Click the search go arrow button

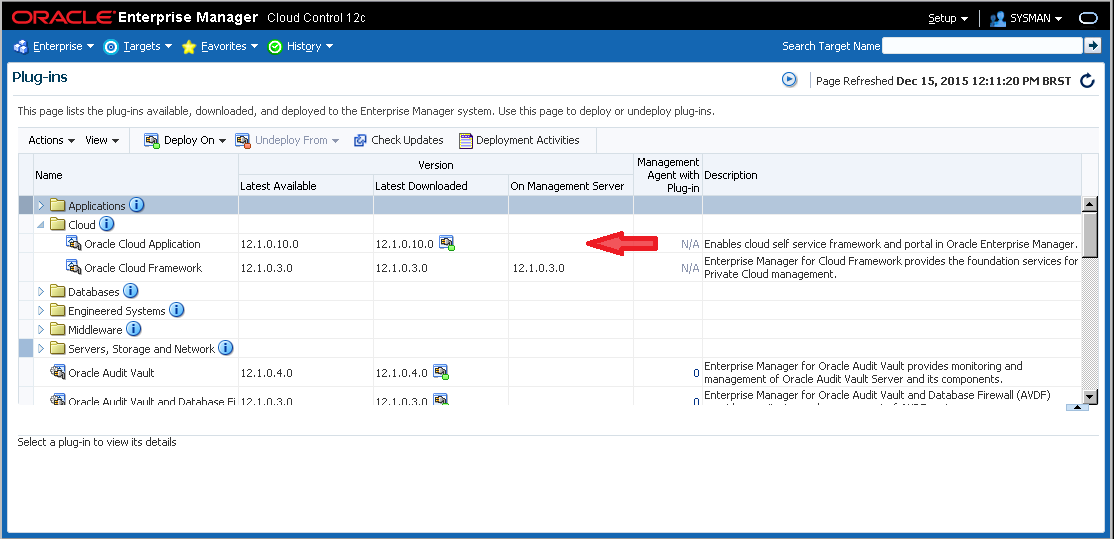tap(1092, 46)
